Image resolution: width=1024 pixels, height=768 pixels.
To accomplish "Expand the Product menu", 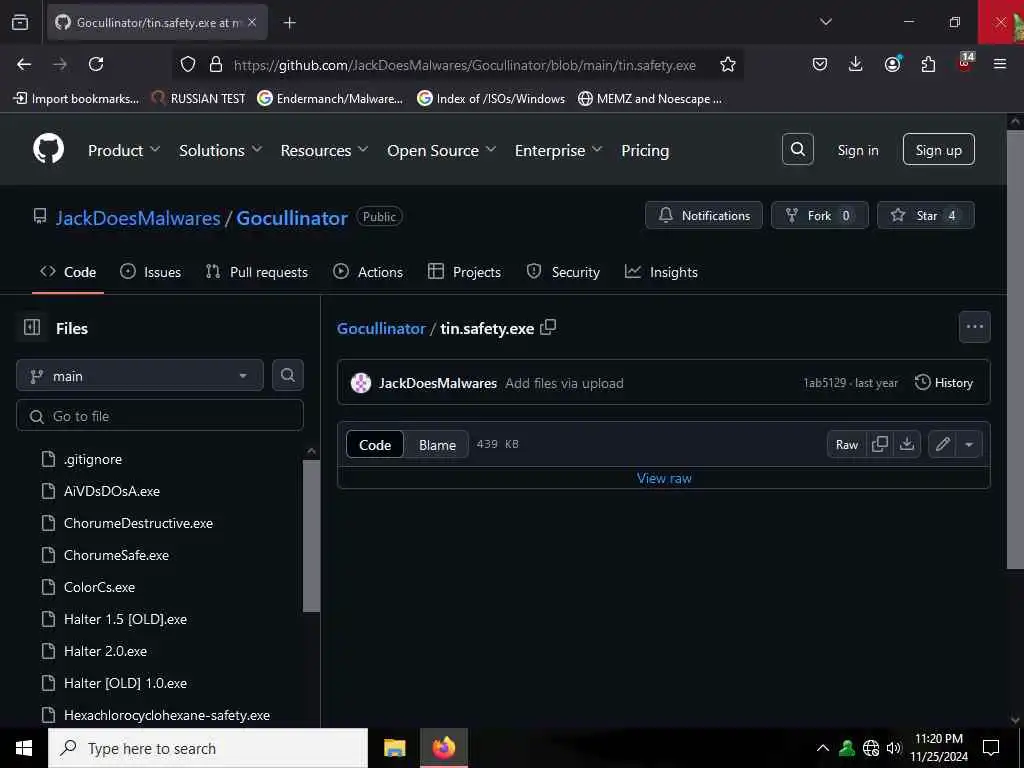I will point(124,150).
